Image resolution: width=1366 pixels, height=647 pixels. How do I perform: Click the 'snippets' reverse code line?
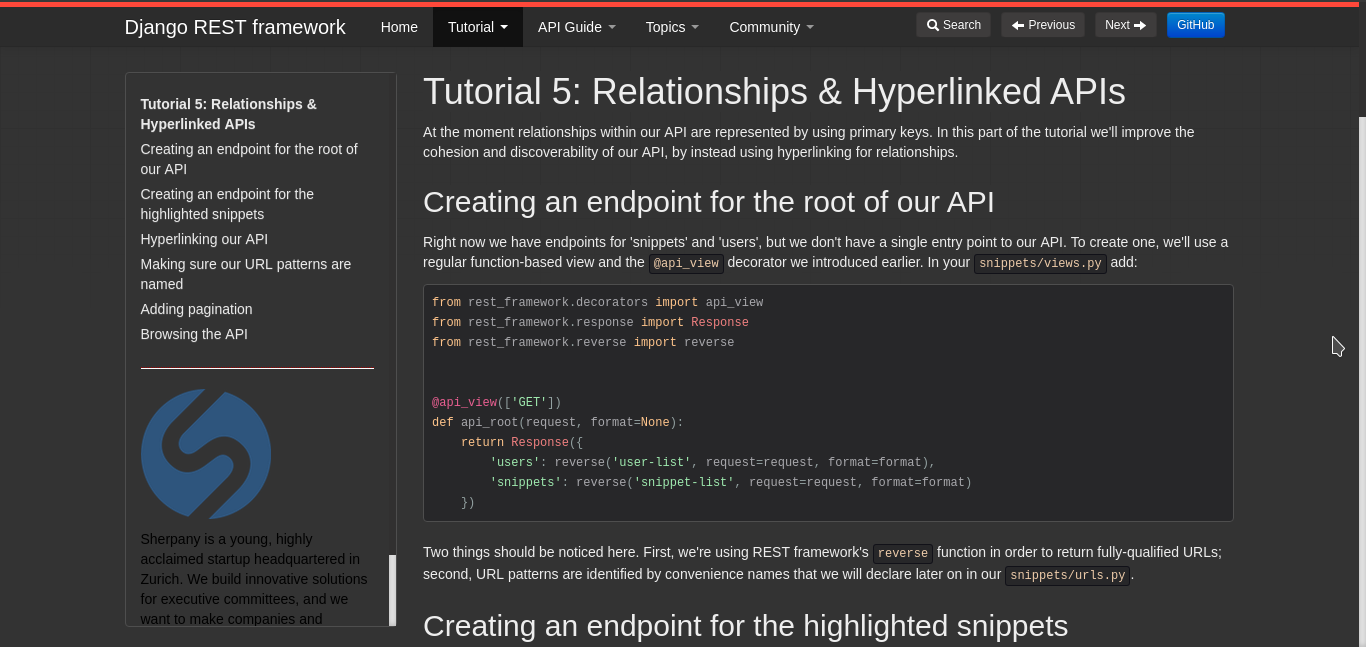(730, 482)
